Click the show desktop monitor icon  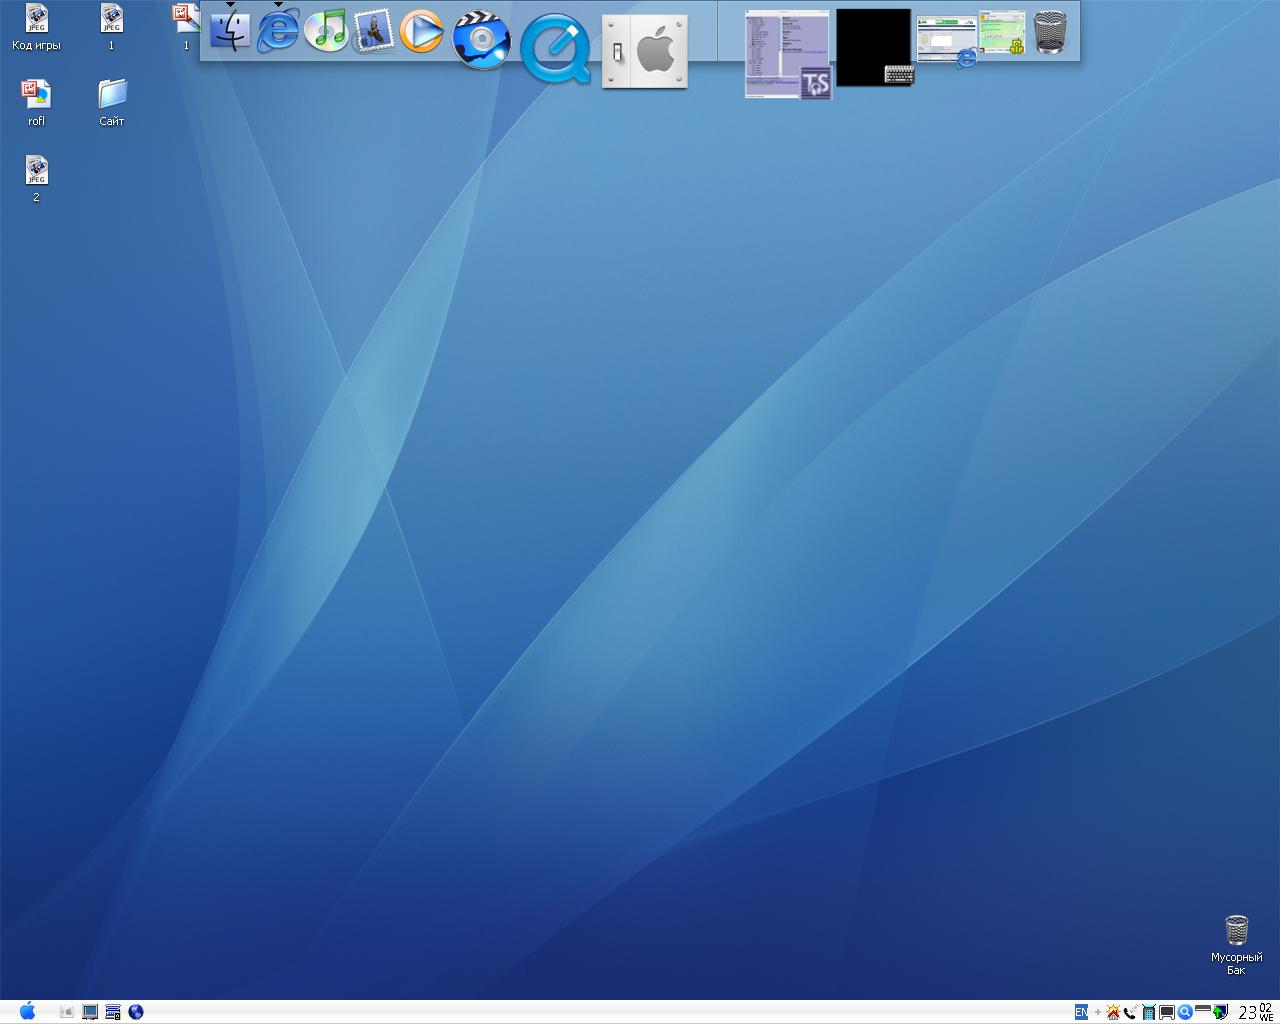tap(90, 1012)
